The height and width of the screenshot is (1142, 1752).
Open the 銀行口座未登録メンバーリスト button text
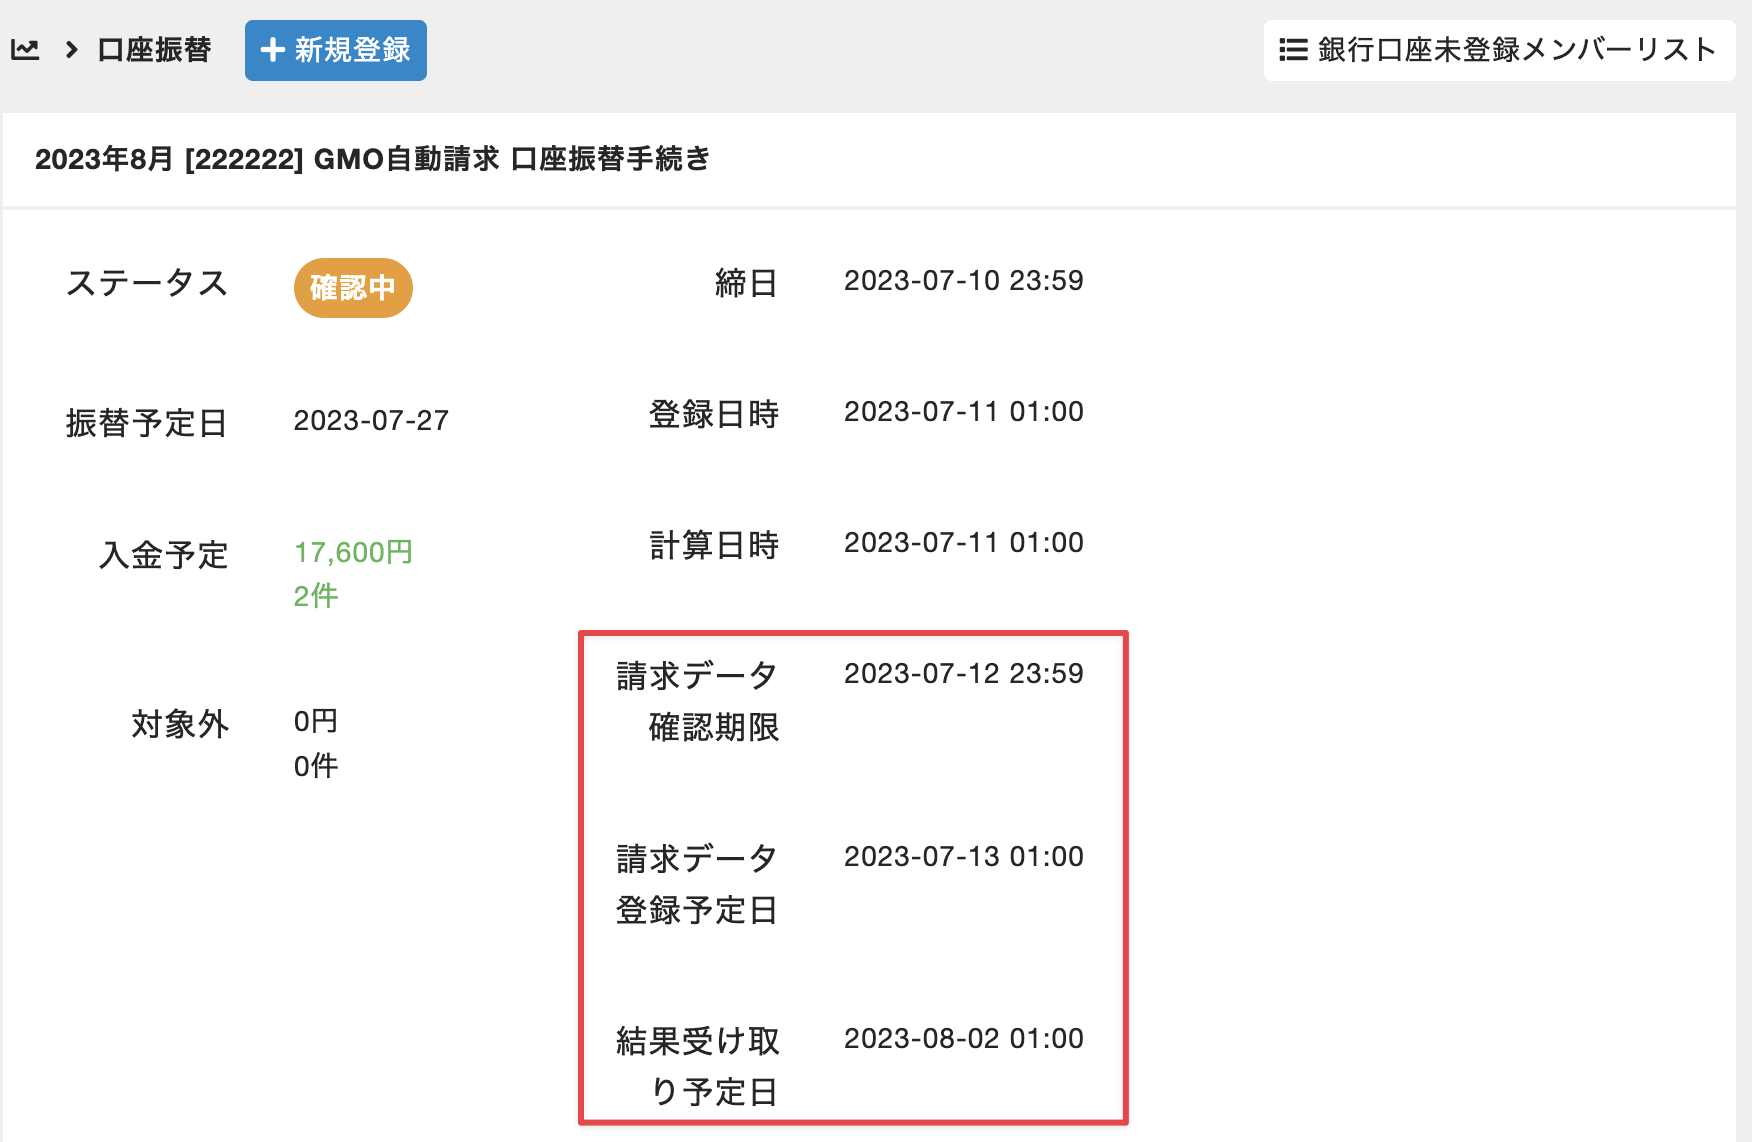(x=1516, y=50)
